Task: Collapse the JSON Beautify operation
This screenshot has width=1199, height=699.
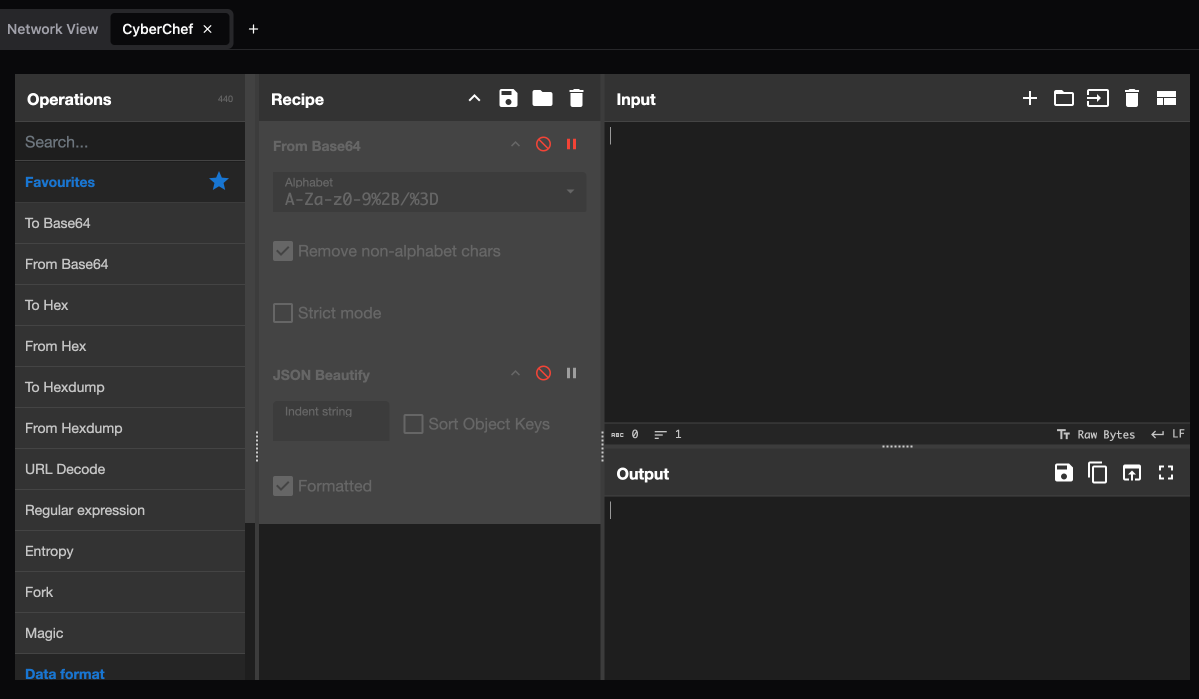Action: pyautogui.click(x=515, y=373)
